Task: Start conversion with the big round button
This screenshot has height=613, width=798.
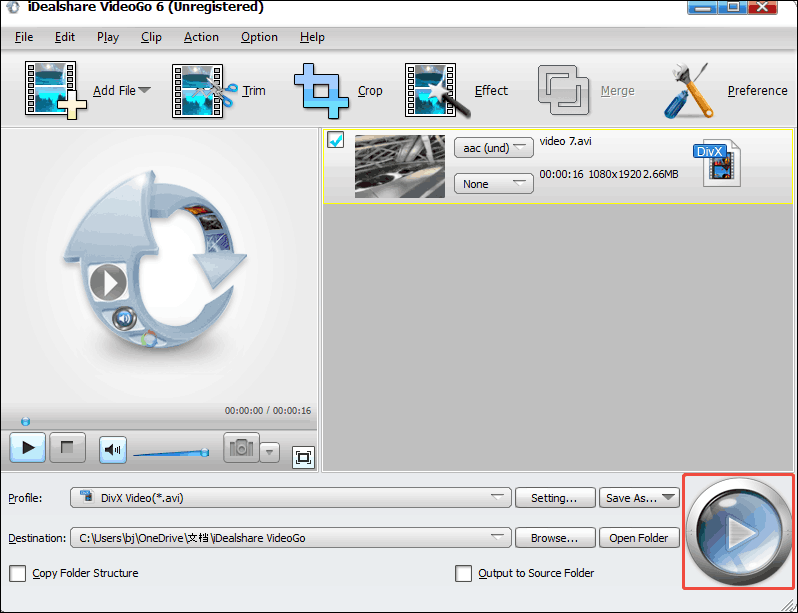Action: coord(738,533)
